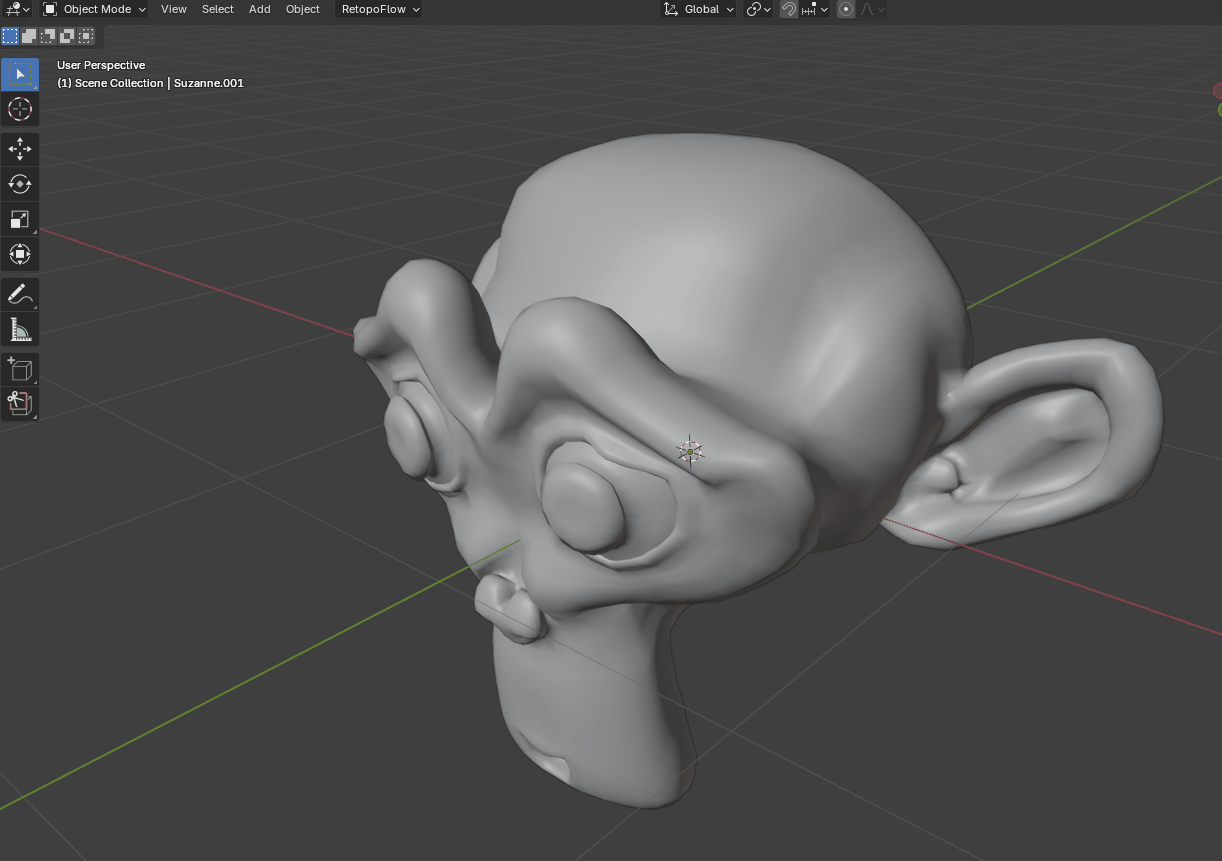This screenshot has width=1222, height=861.
Task: Toggle snapping magnet button
Action: coord(789,9)
